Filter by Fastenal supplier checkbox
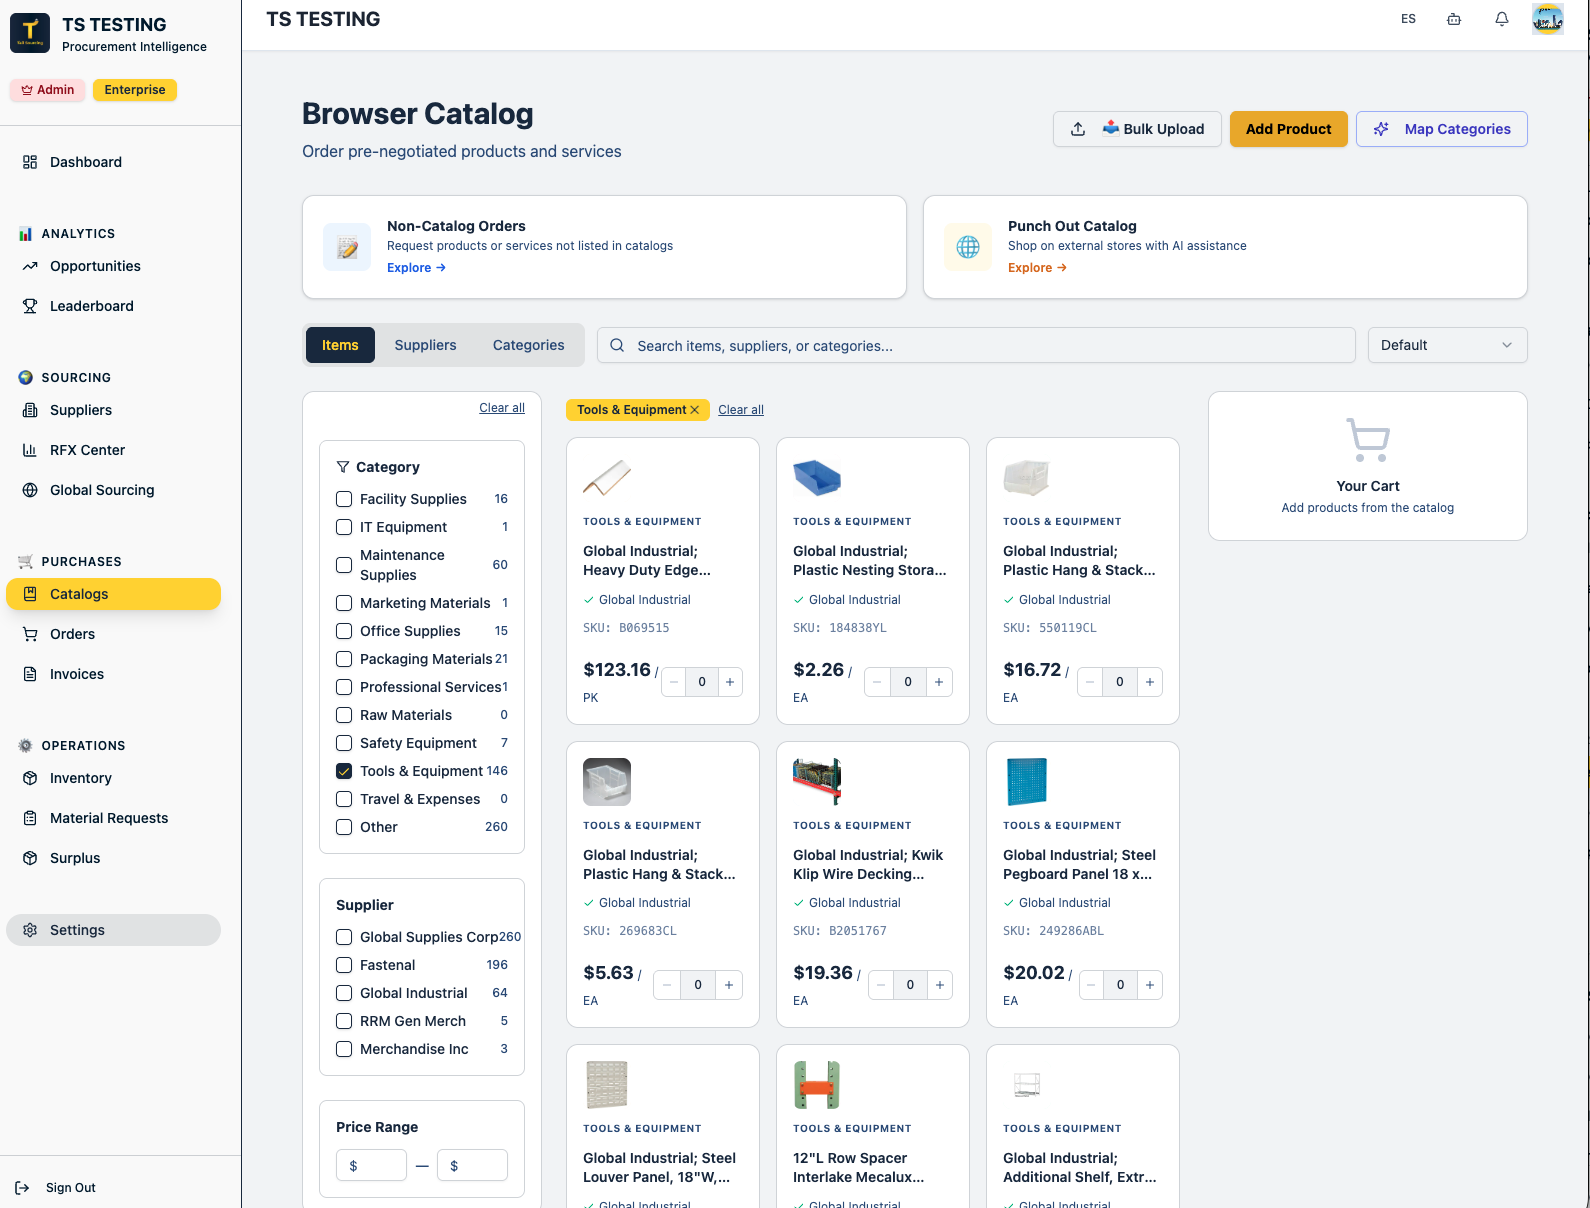 (x=344, y=965)
